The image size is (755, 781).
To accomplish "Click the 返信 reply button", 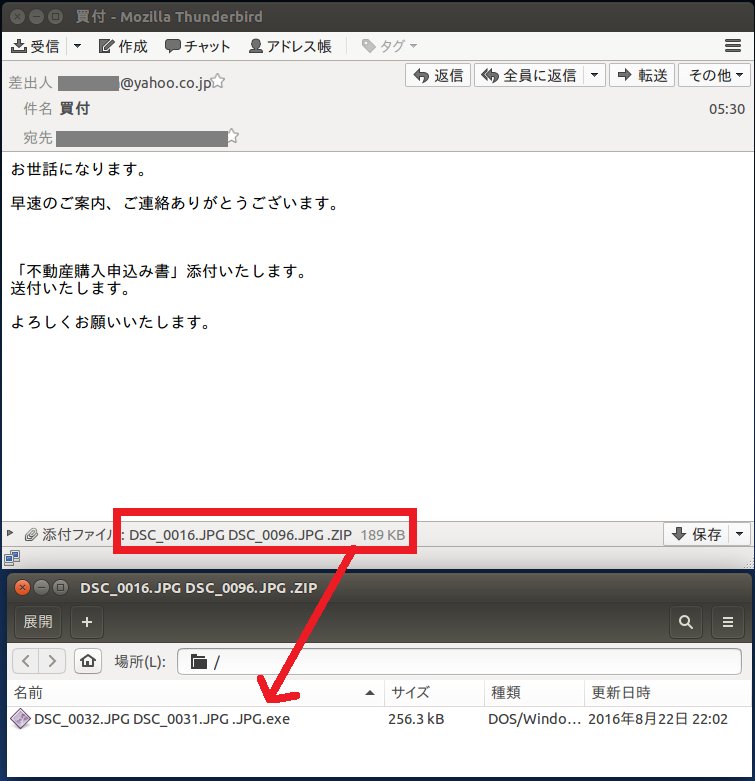I will (x=438, y=75).
